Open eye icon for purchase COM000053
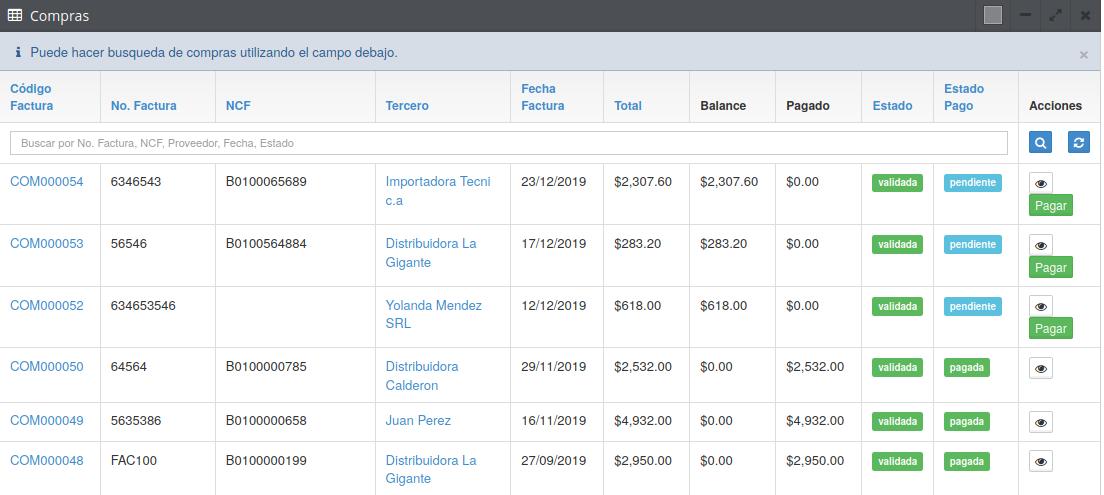 click(x=1041, y=245)
